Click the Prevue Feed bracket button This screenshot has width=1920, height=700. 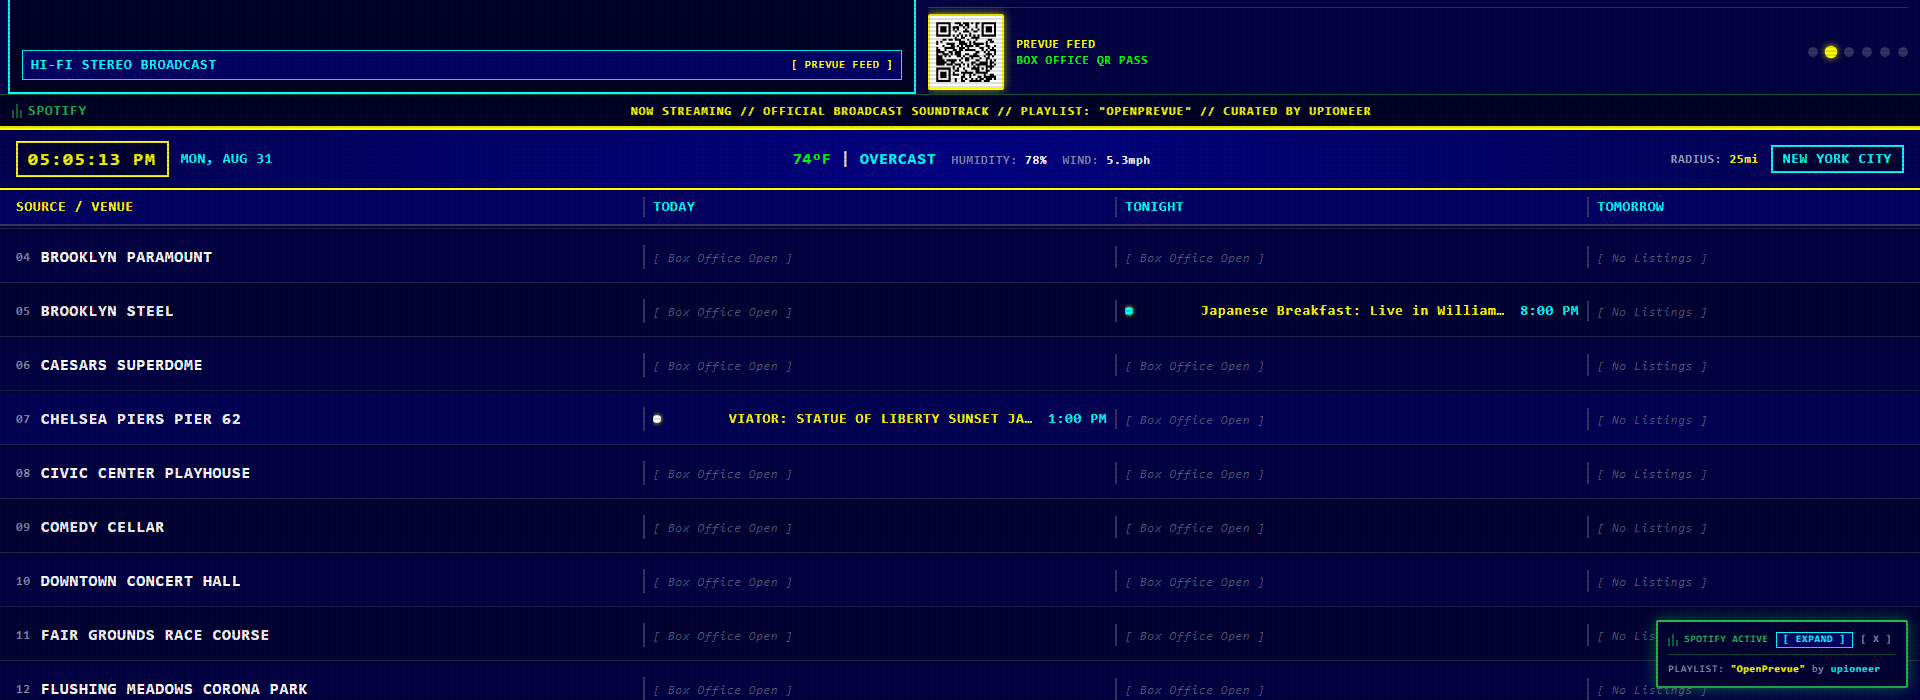pos(842,65)
